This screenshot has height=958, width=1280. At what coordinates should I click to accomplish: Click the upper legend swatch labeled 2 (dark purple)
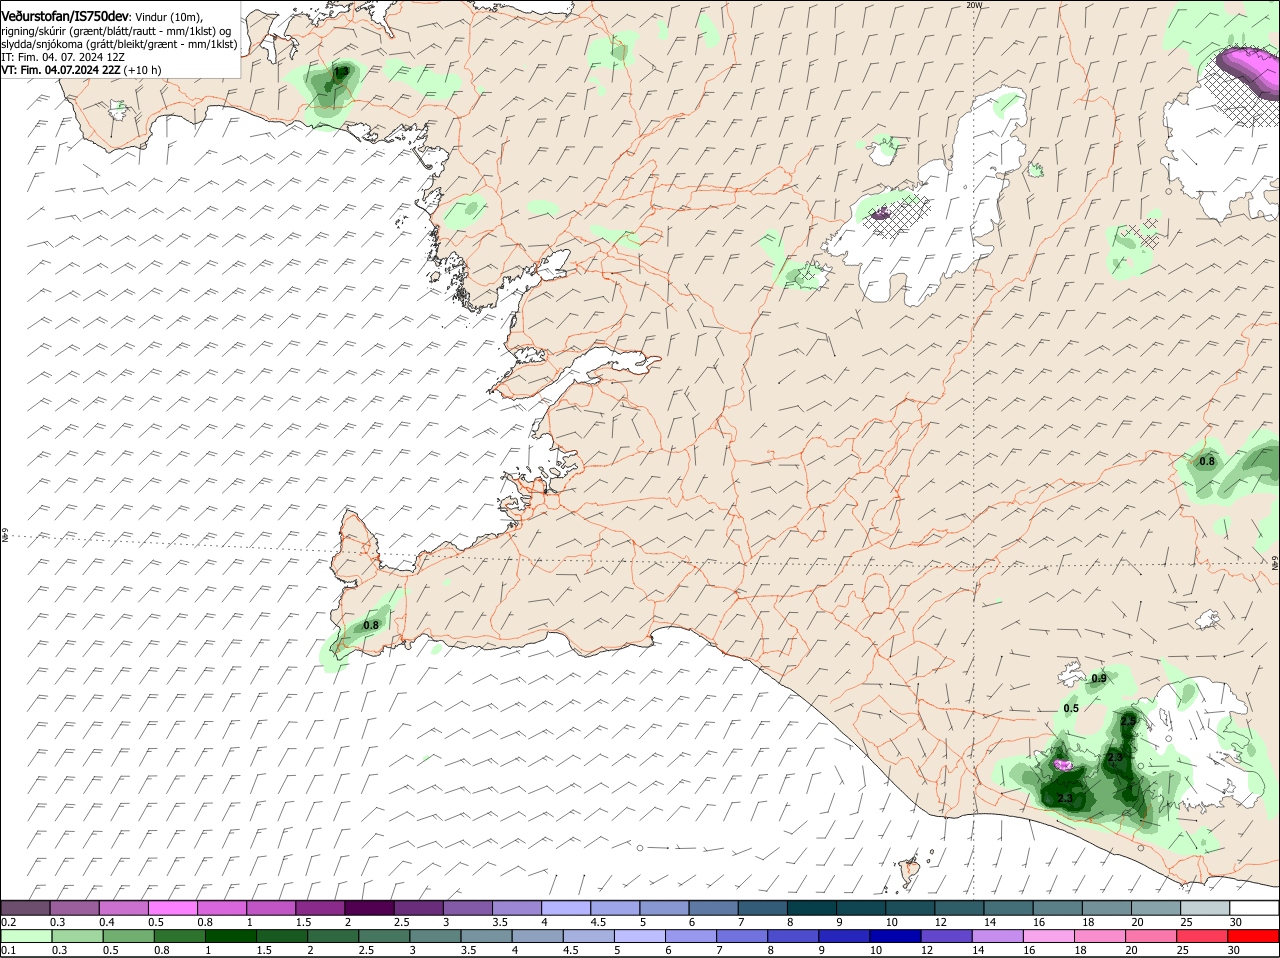click(369, 907)
